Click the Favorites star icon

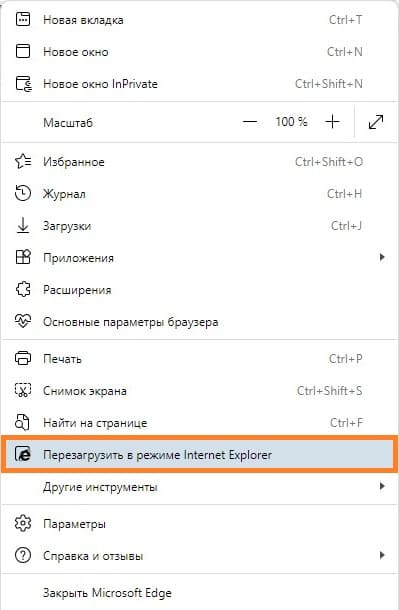pyautogui.click(x=23, y=161)
